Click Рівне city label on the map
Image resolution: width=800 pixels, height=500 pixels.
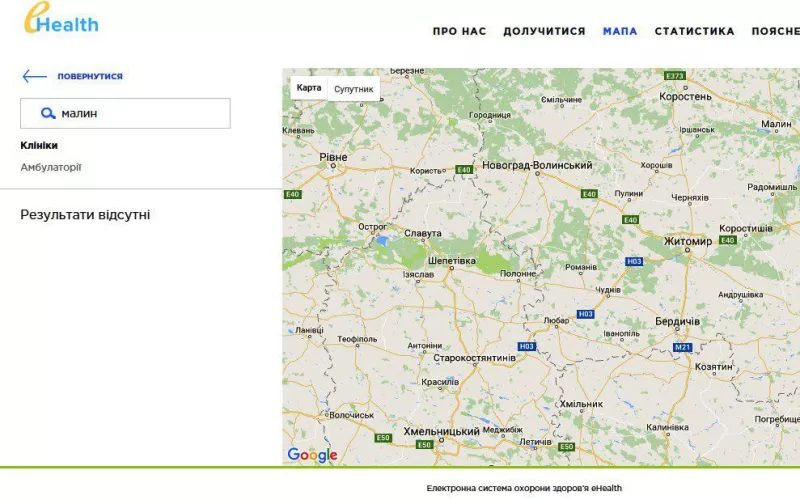333,158
